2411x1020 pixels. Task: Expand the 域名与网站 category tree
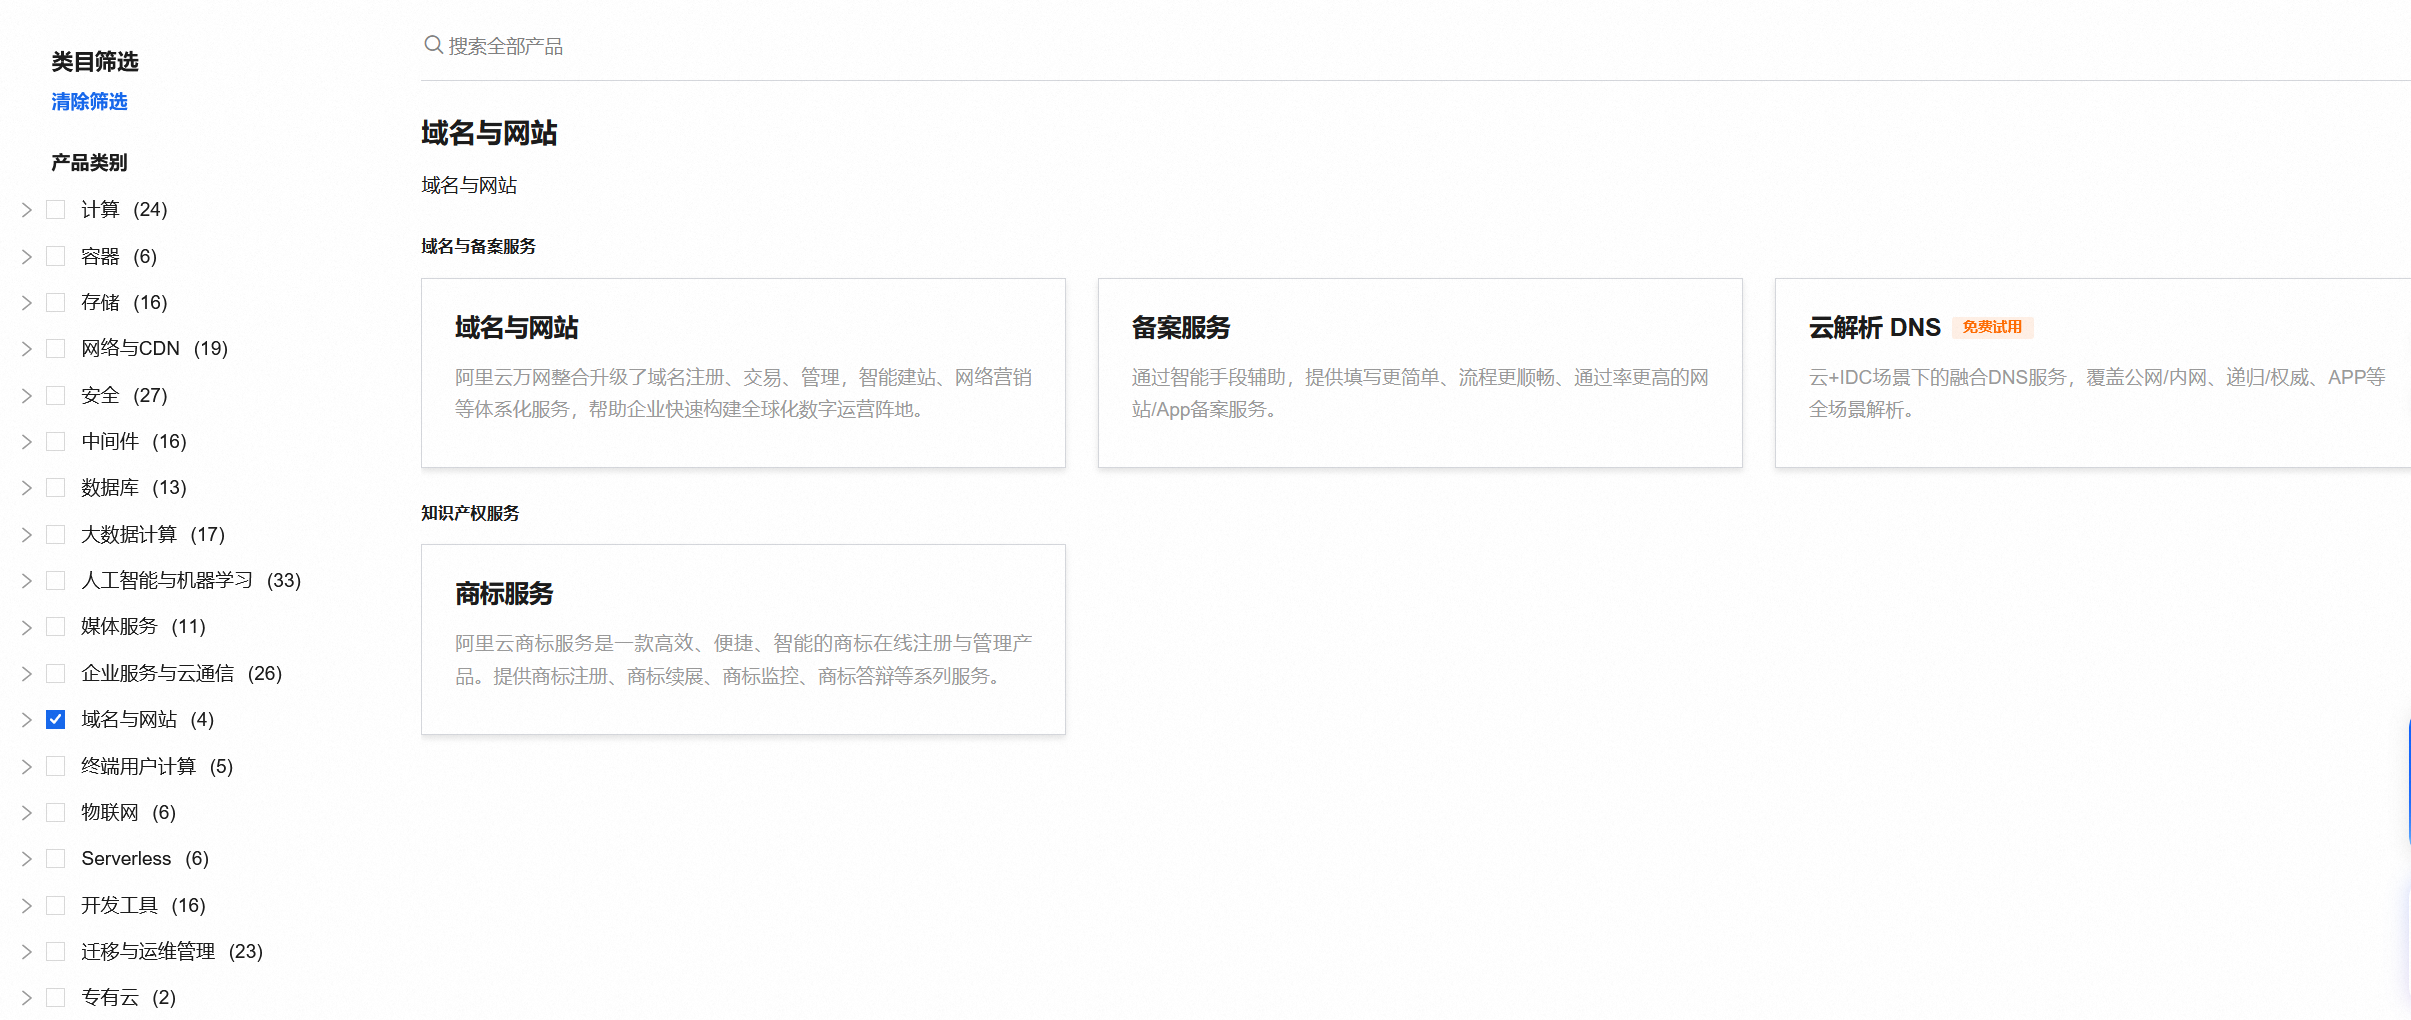(27, 719)
